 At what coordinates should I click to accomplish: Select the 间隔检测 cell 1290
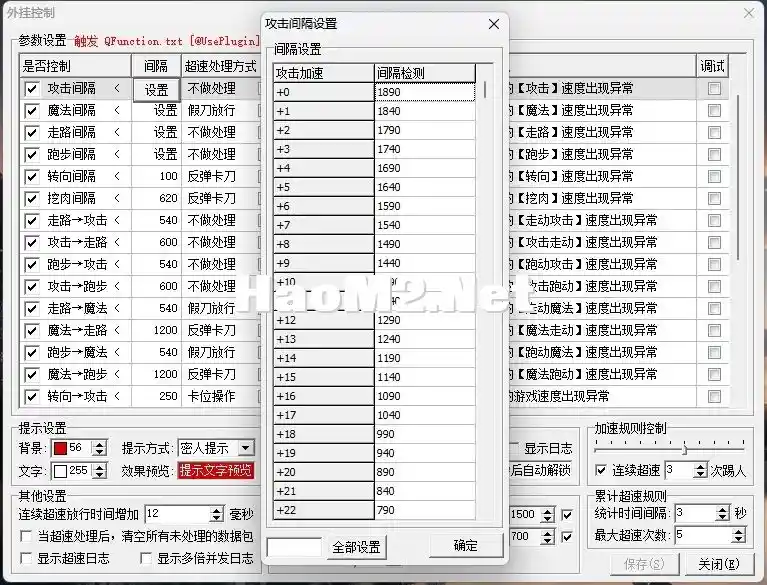[425, 320]
